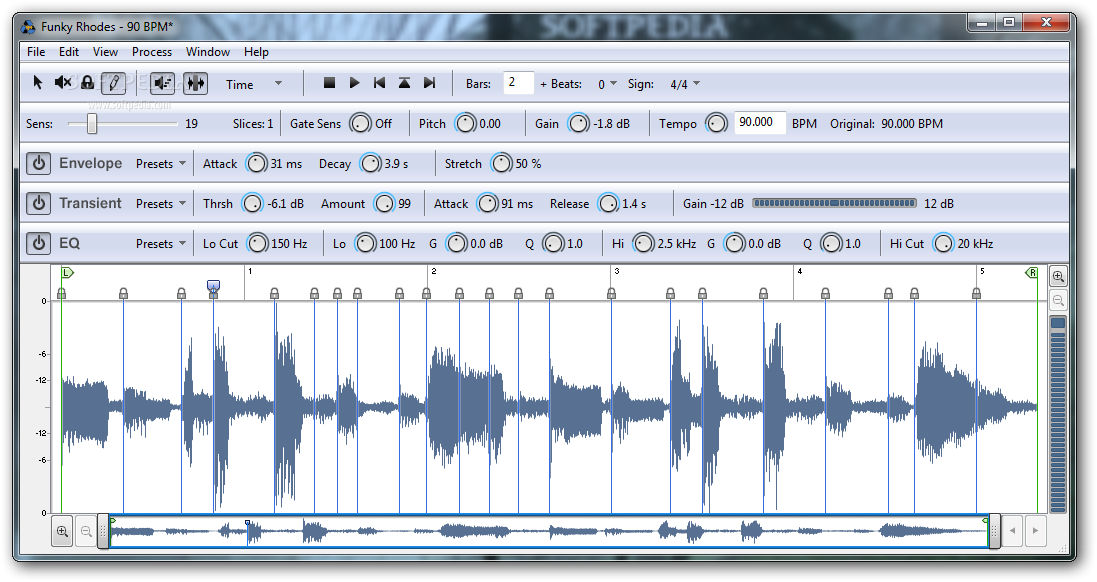Open the Beats dropdown showing 0

(x=607, y=84)
